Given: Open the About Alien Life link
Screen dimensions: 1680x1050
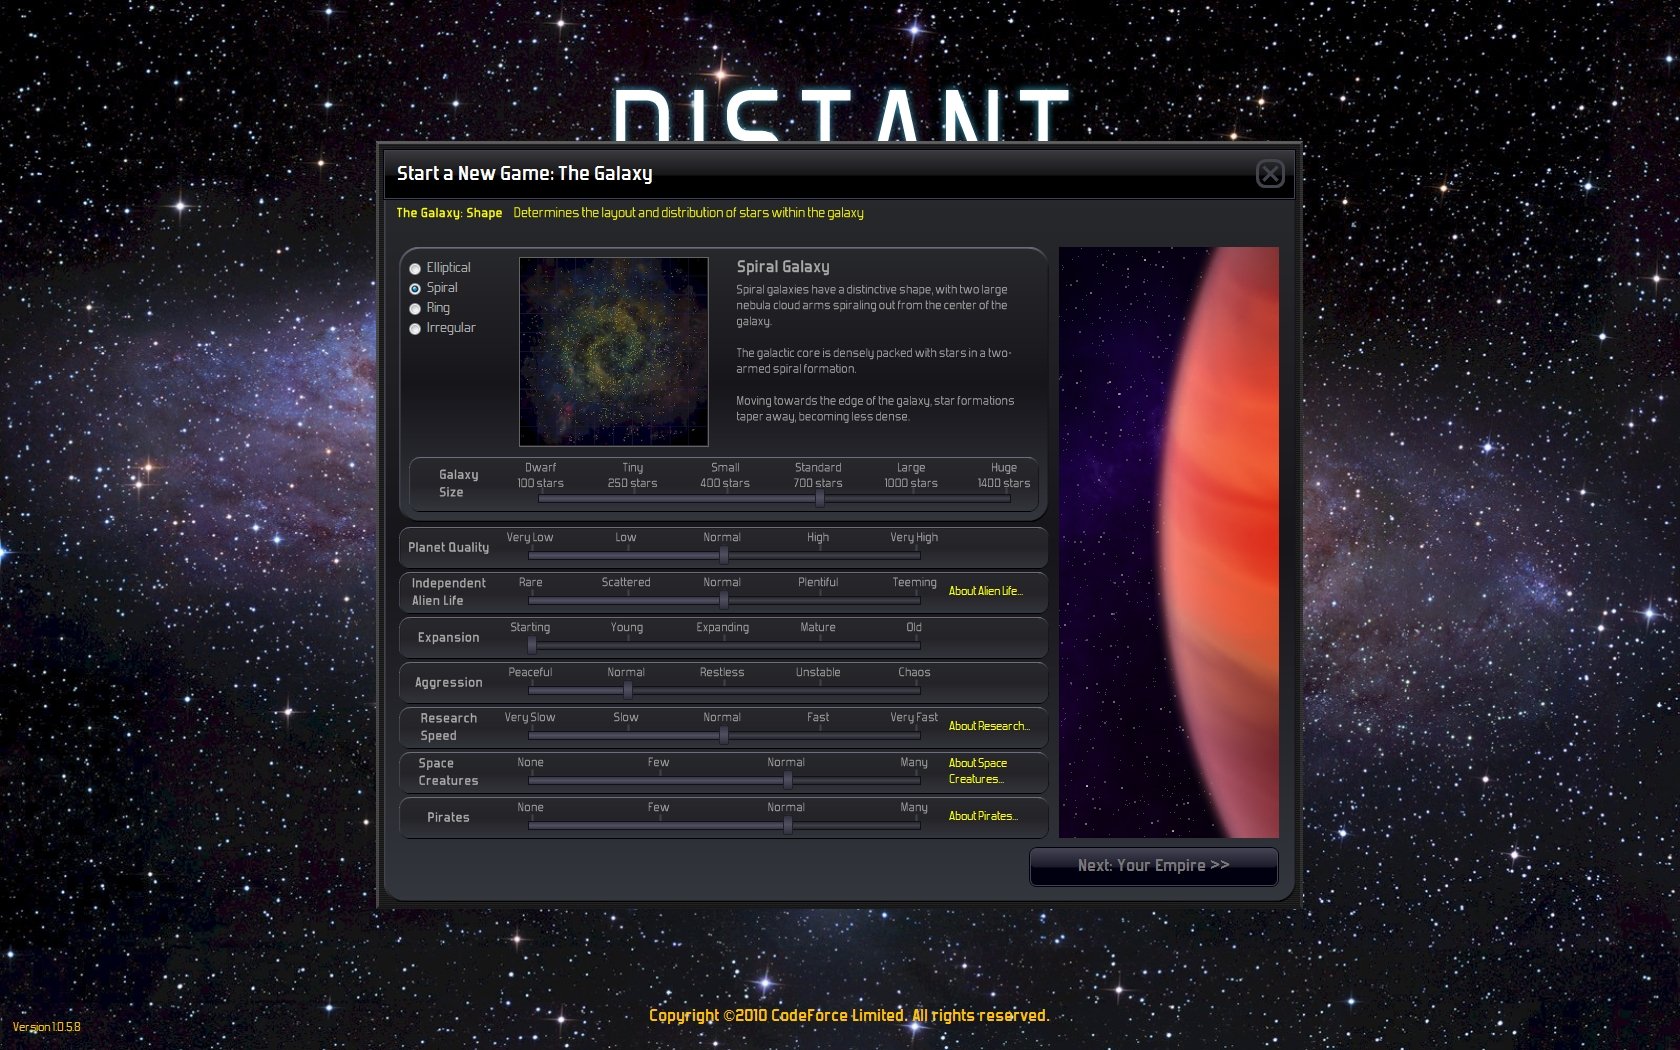Looking at the screenshot, I should pos(985,591).
